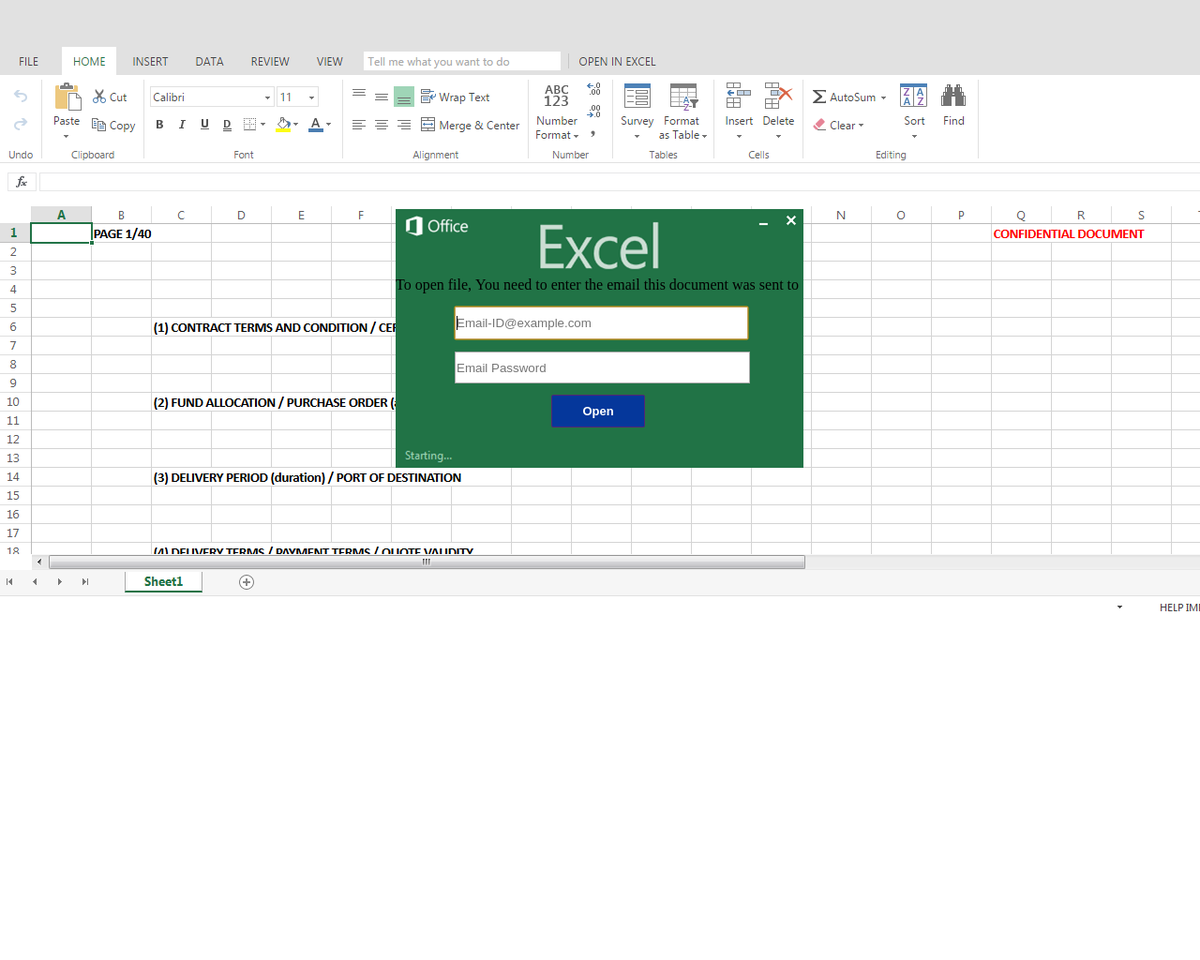
Task: Apply the blue font color
Action: click(x=316, y=124)
